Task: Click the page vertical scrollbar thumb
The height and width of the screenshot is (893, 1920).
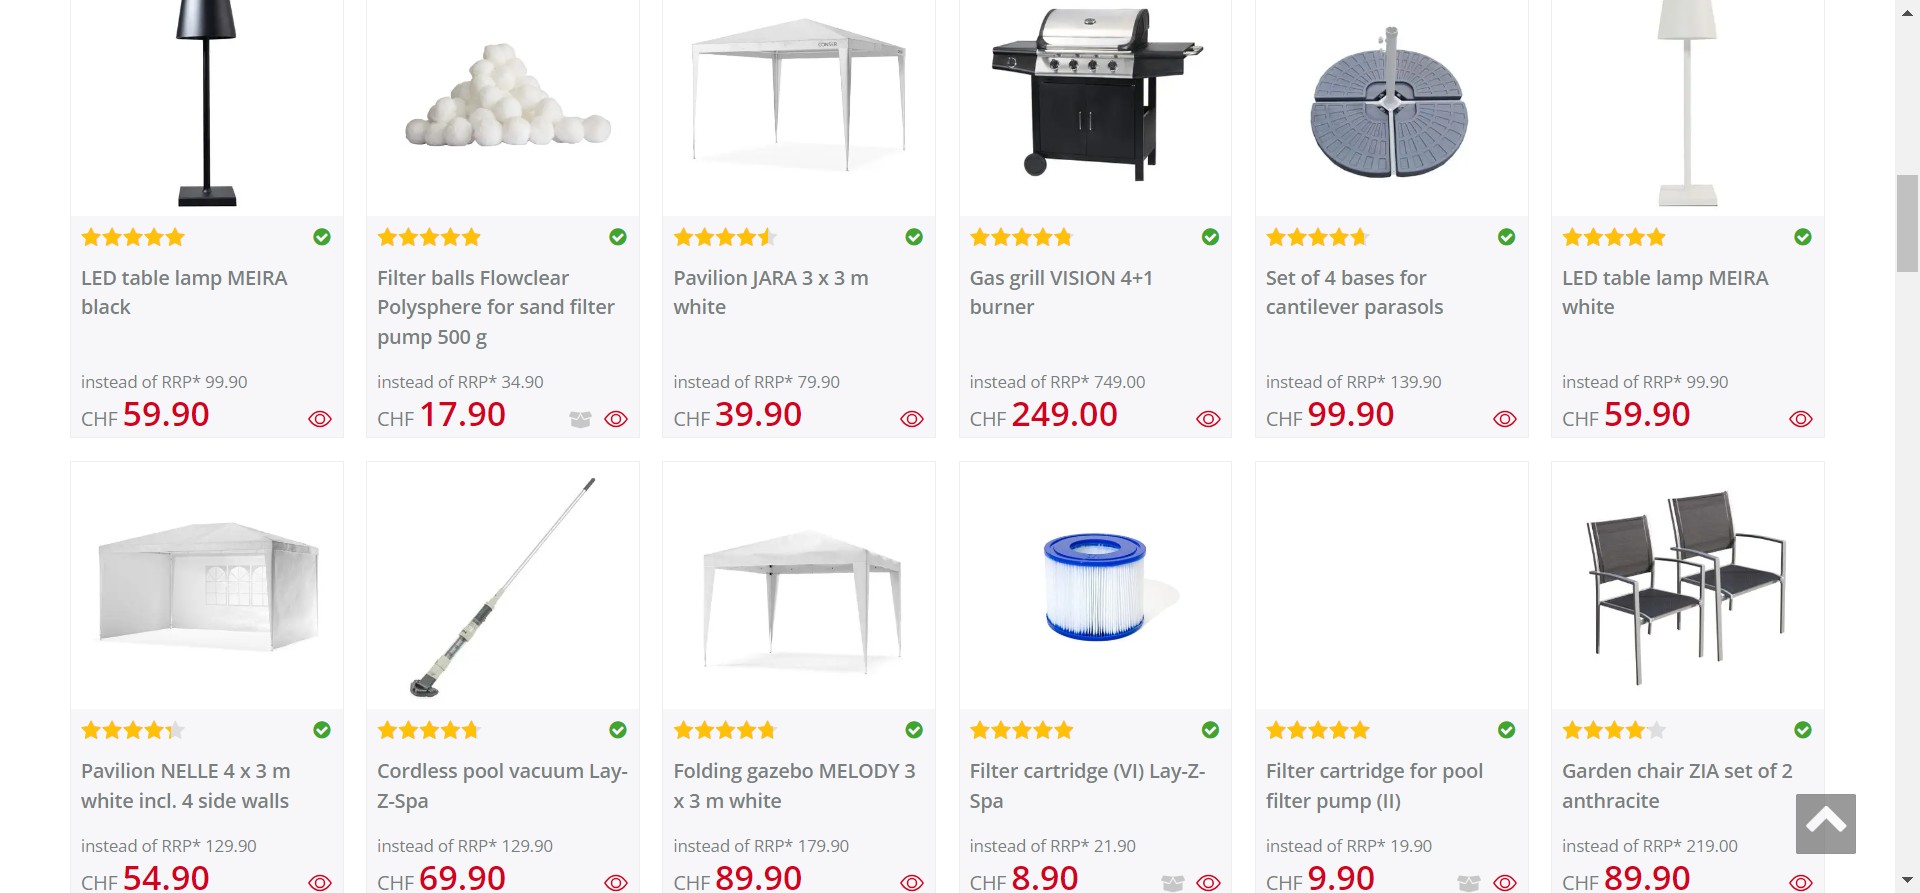Action: [1907, 222]
